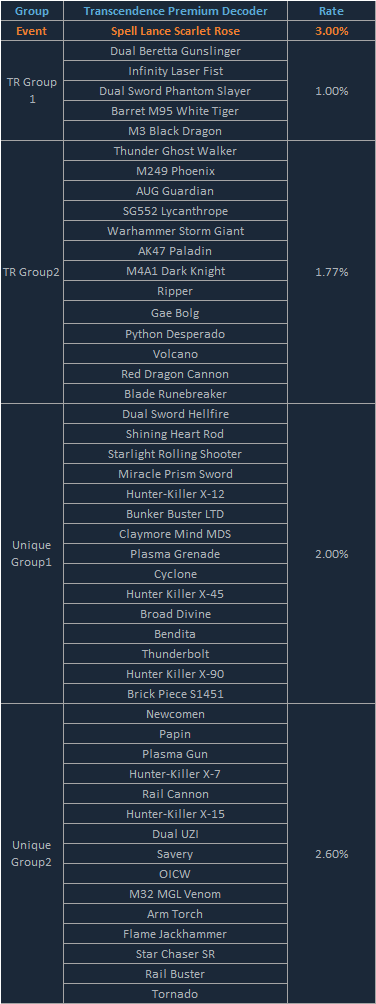Click the Warhammer Storm Giant entry
The image size is (376, 1004).
[176, 231]
